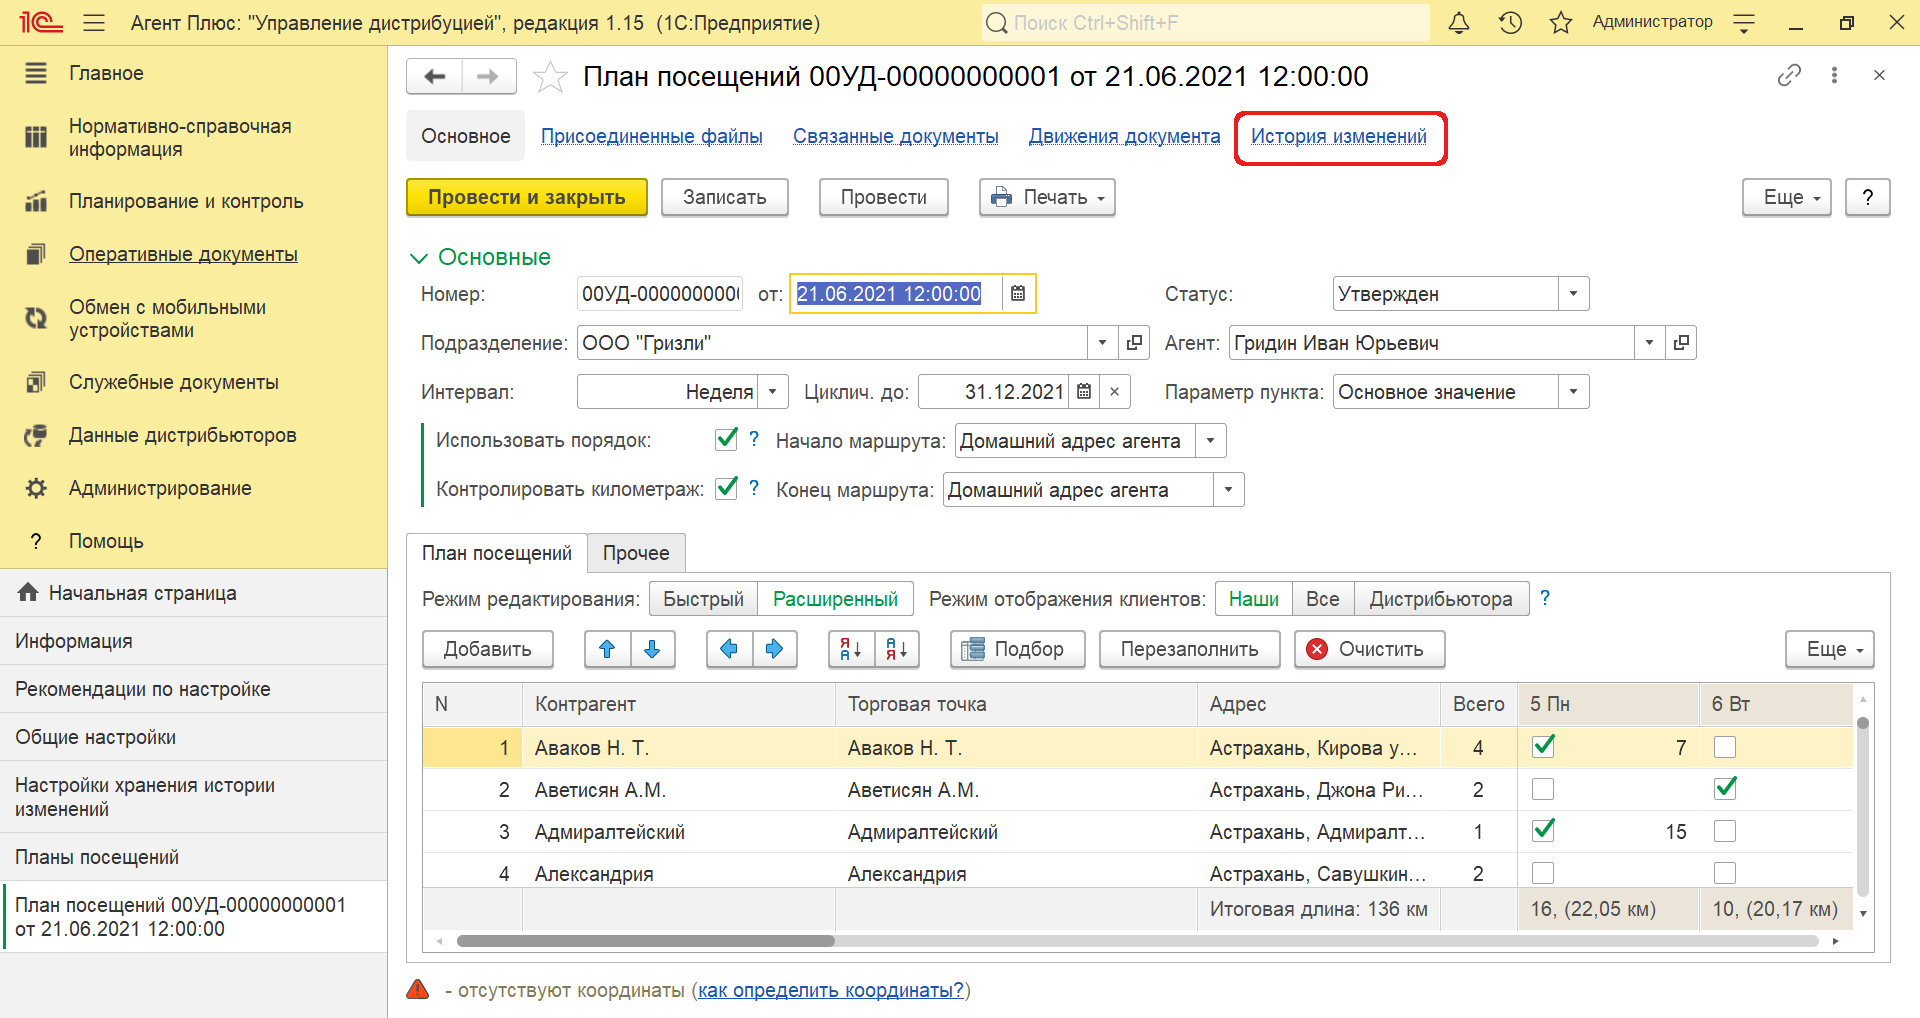Select Быстрый editing mode
Screen dimensions: 1920x1018
[704, 599]
